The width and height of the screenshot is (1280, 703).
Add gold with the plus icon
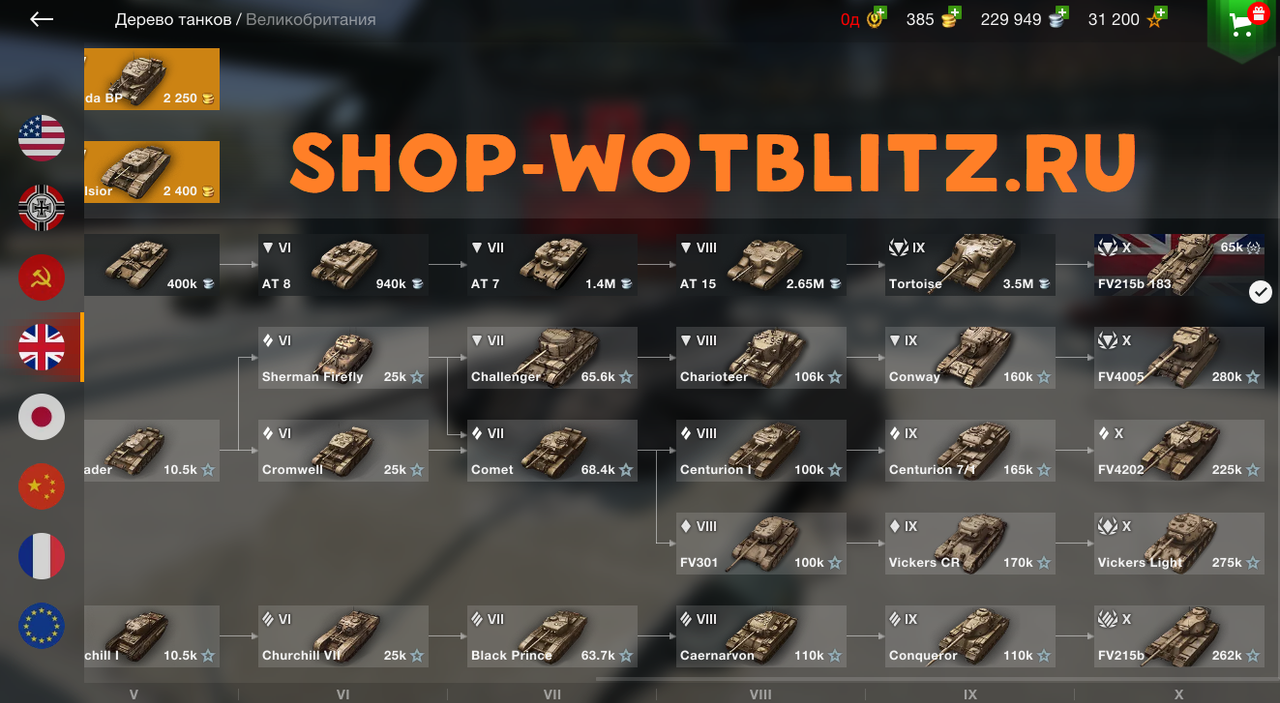954,12
